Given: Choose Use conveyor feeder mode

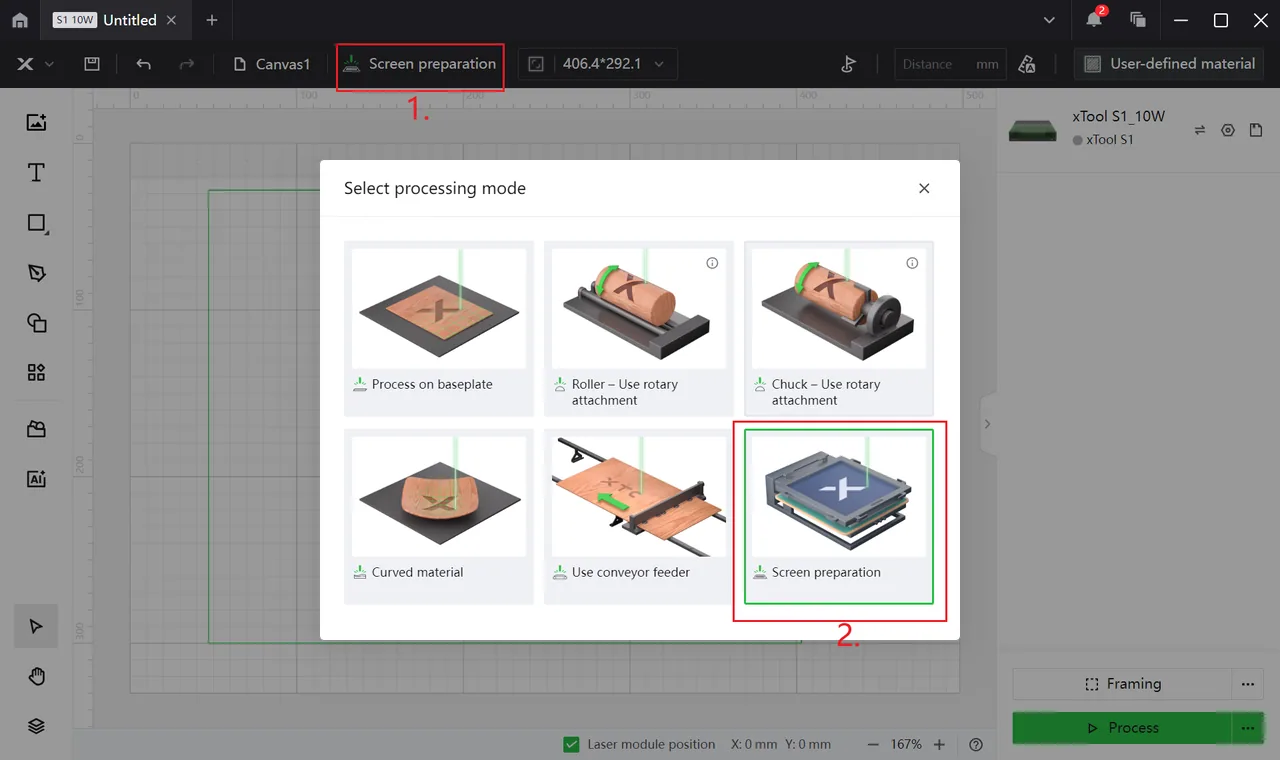Looking at the screenshot, I should (639, 516).
